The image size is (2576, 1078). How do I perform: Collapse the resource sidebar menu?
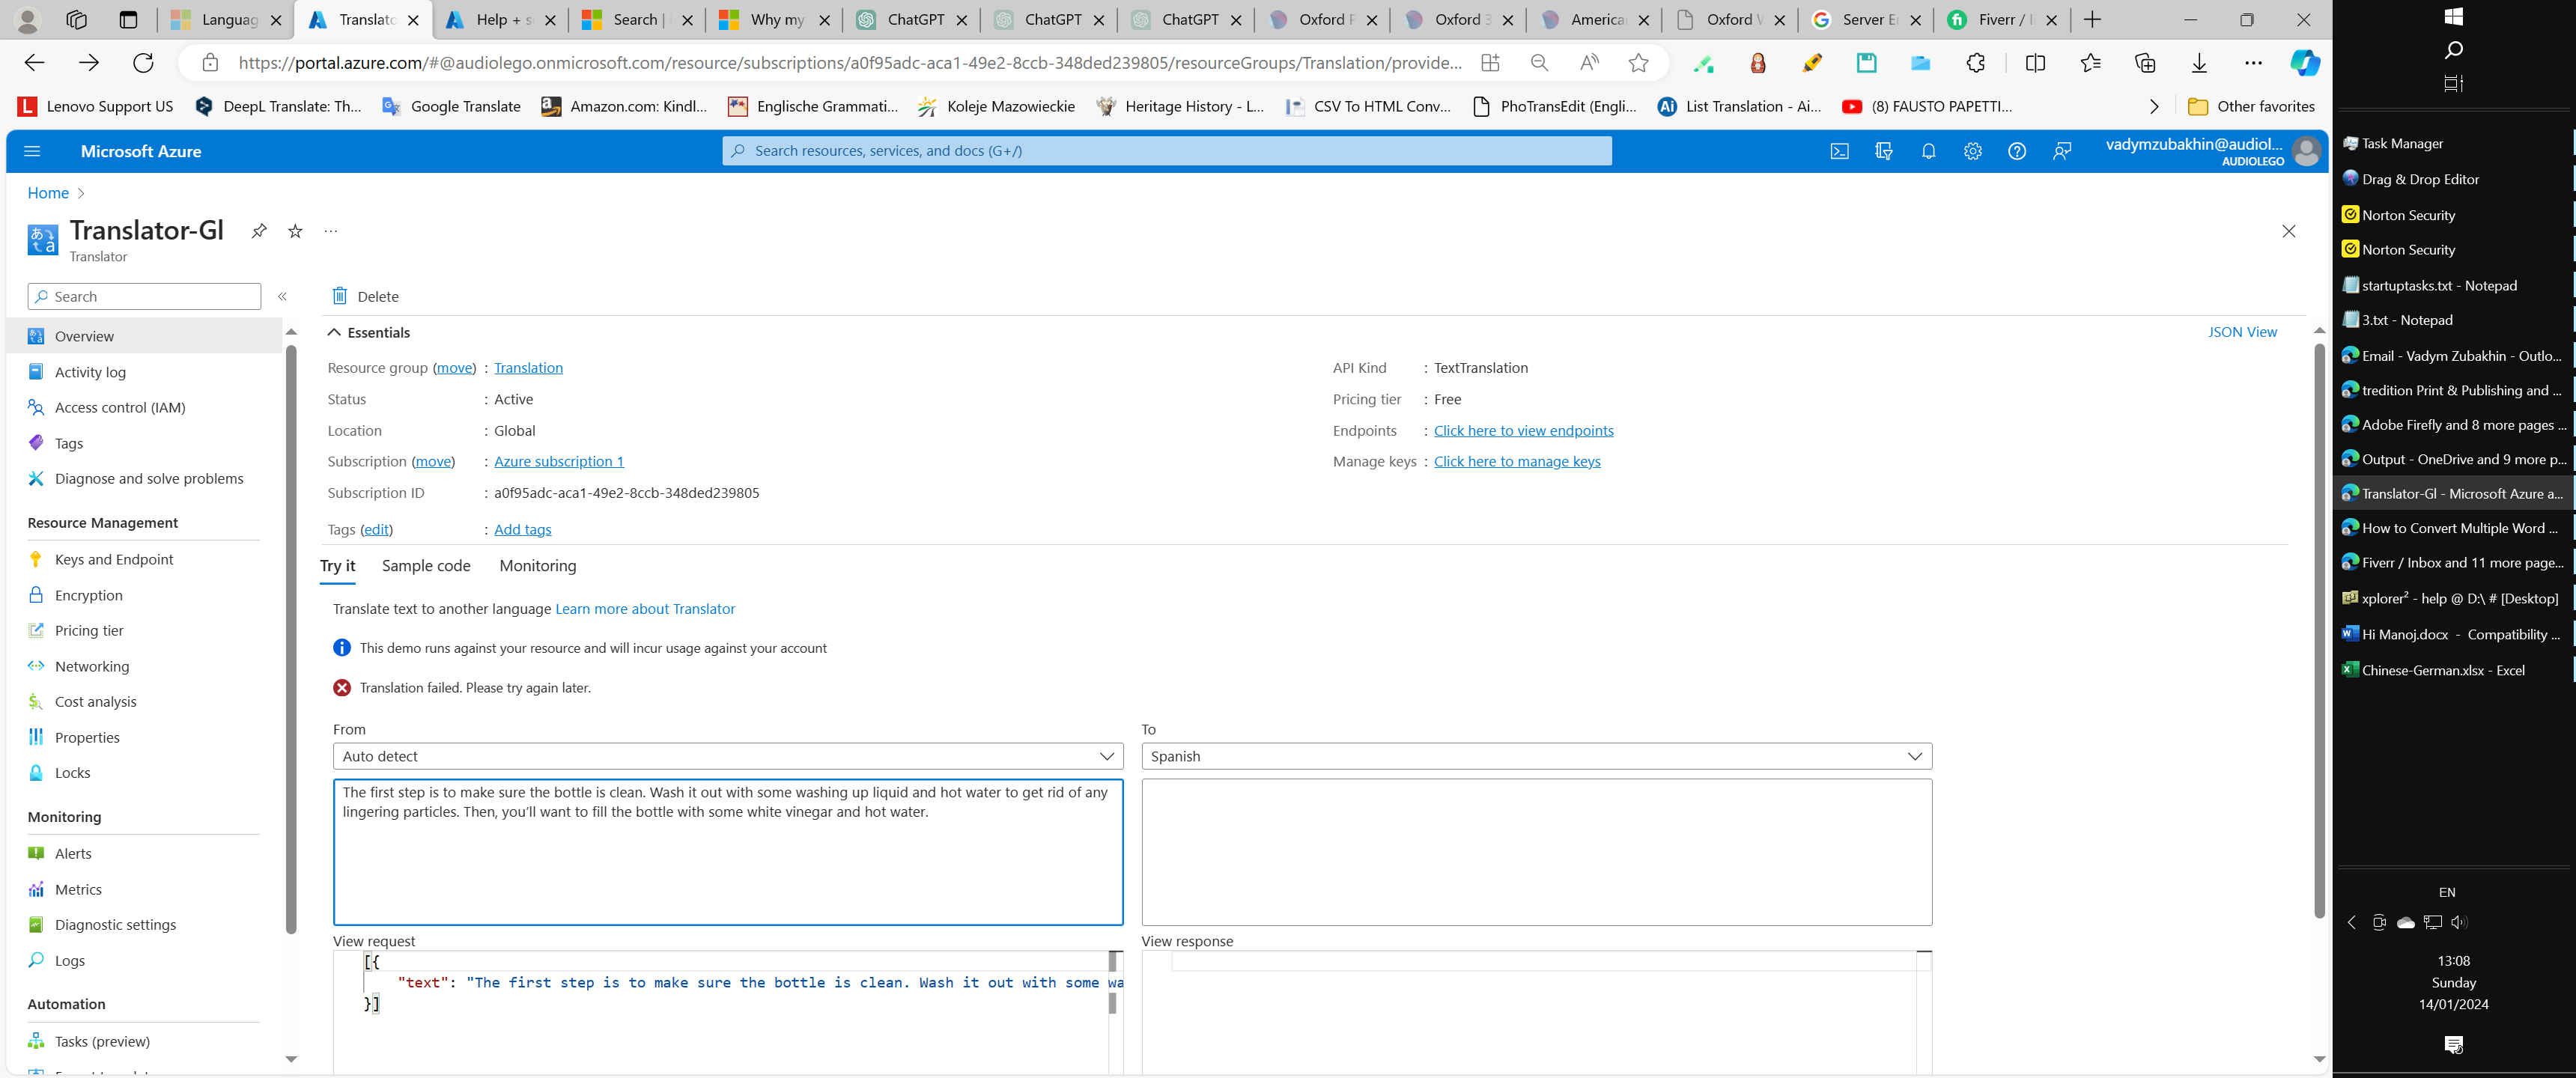pos(283,296)
